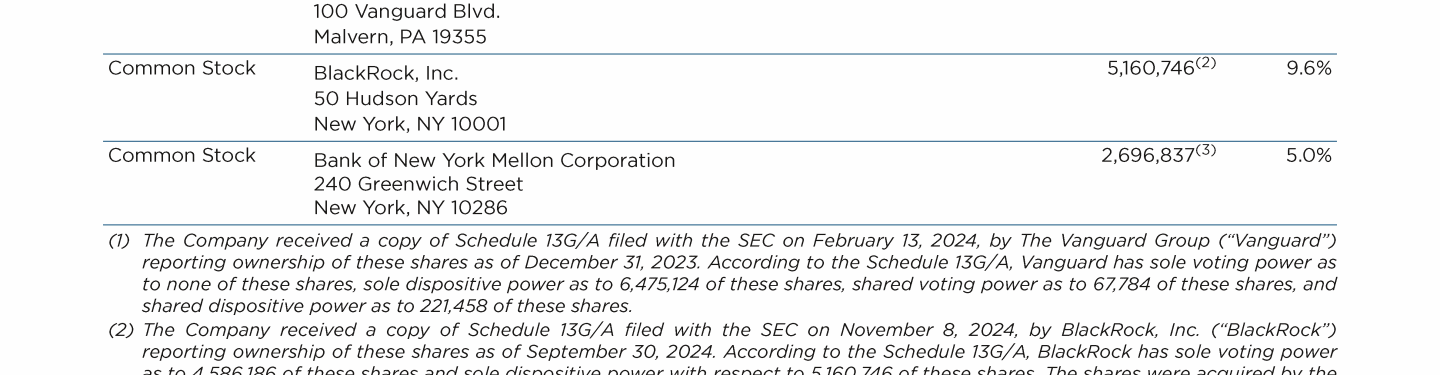The height and width of the screenshot is (375, 1440).
Task: Click Common Stock in the Mellon row
Action: (x=182, y=155)
